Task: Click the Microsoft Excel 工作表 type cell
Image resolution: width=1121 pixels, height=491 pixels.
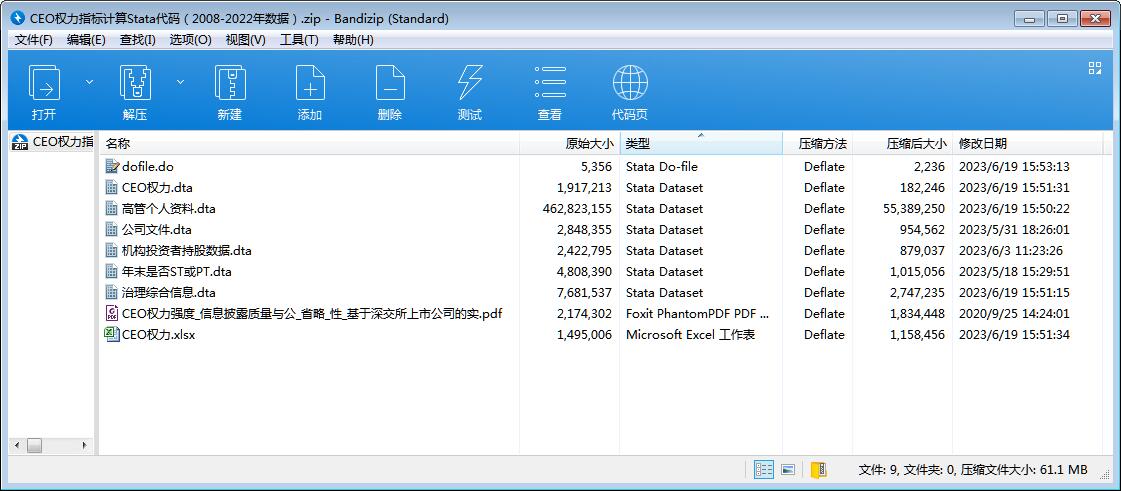Action: [x=690, y=334]
